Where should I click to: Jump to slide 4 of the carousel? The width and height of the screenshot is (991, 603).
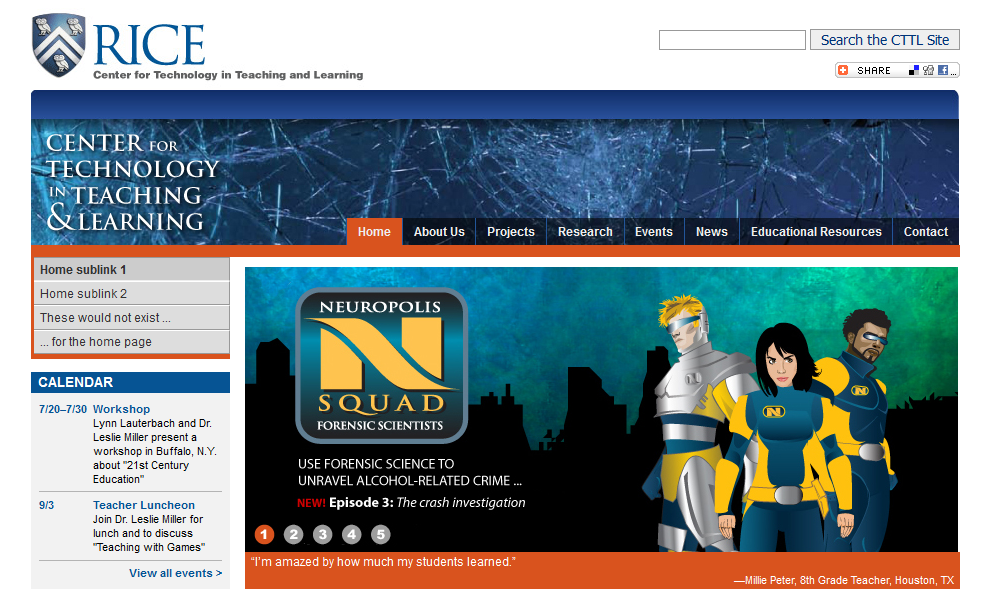351,535
